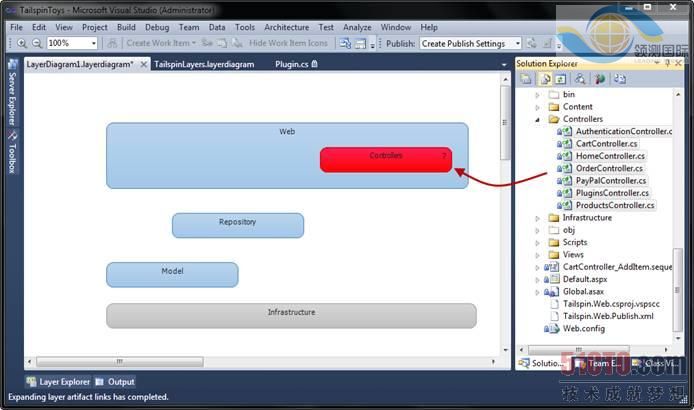Screen dimensions: 694x410
Task: Click the Zoom Out magnifier icon
Action: tap(37, 44)
